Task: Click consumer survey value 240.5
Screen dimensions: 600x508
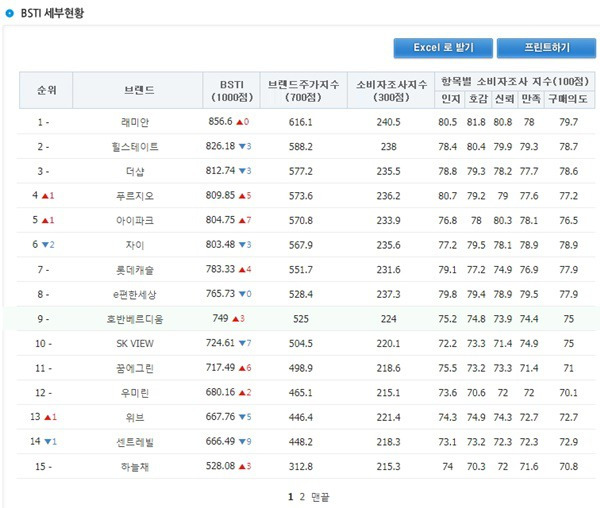Action: [388, 122]
